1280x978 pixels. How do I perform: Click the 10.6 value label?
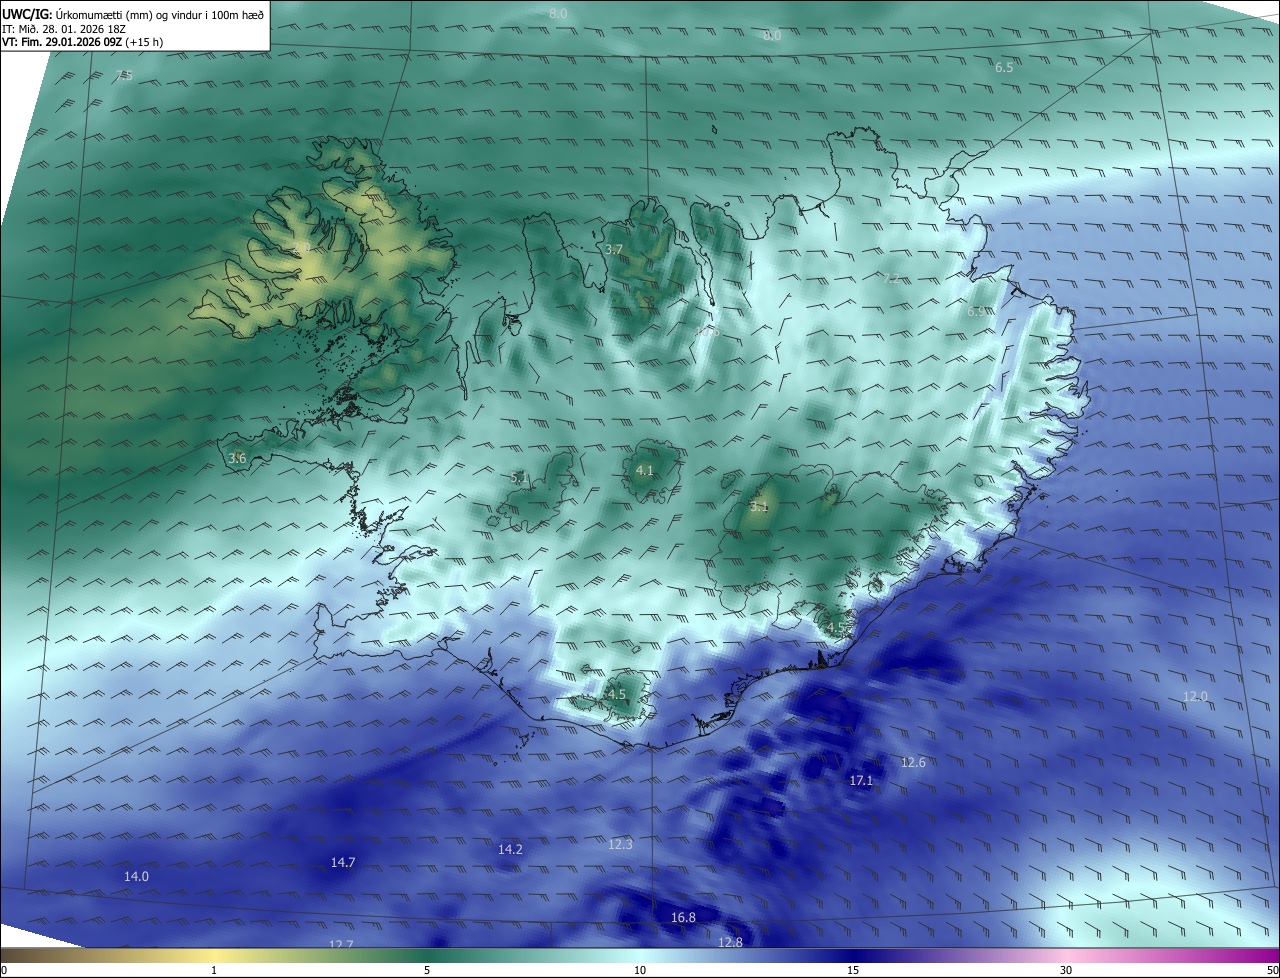[707, 331]
